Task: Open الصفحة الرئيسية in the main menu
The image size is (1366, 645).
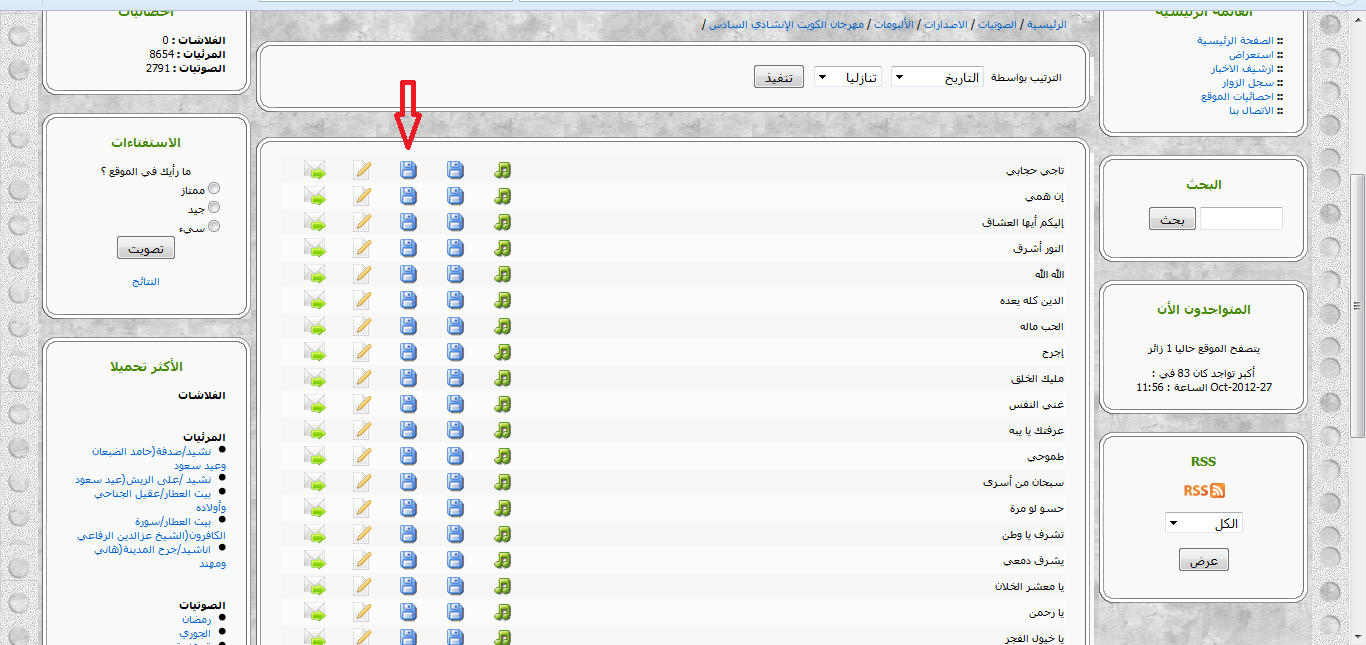Action: coord(1235,41)
